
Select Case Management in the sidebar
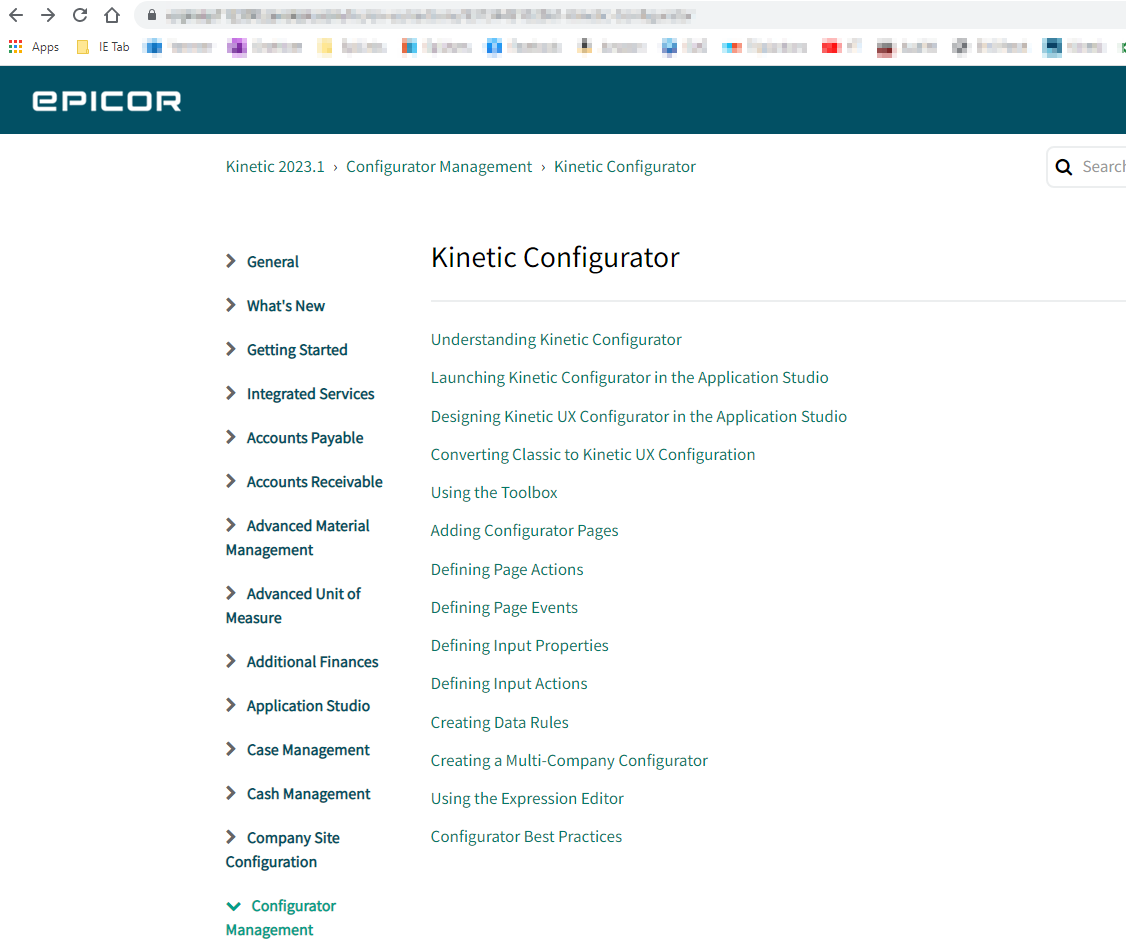[x=308, y=750]
